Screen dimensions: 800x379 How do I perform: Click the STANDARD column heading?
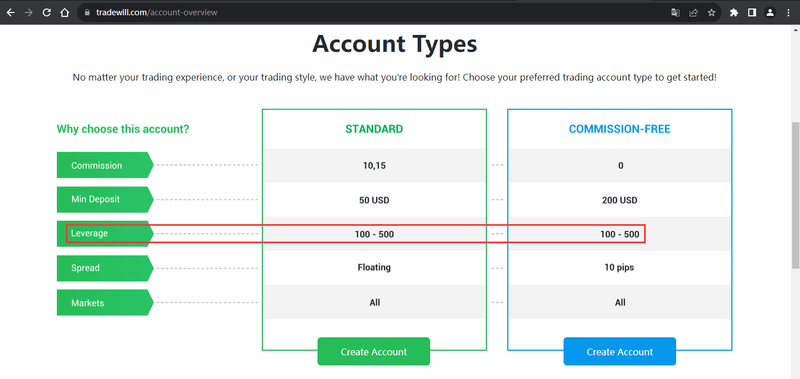pyautogui.click(x=374, y=129)
